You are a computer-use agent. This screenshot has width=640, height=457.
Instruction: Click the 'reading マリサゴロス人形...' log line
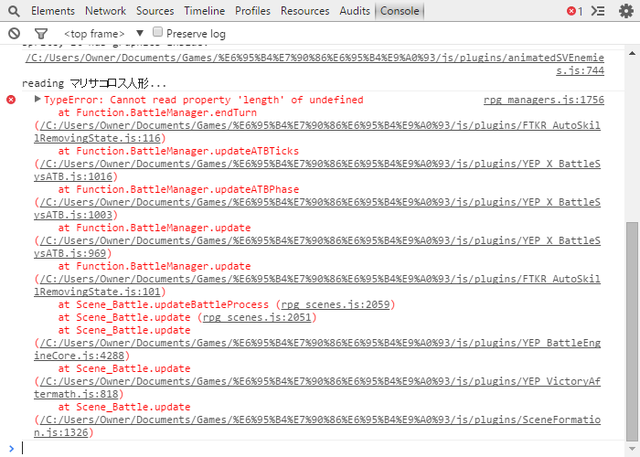[x=94, y=84]
